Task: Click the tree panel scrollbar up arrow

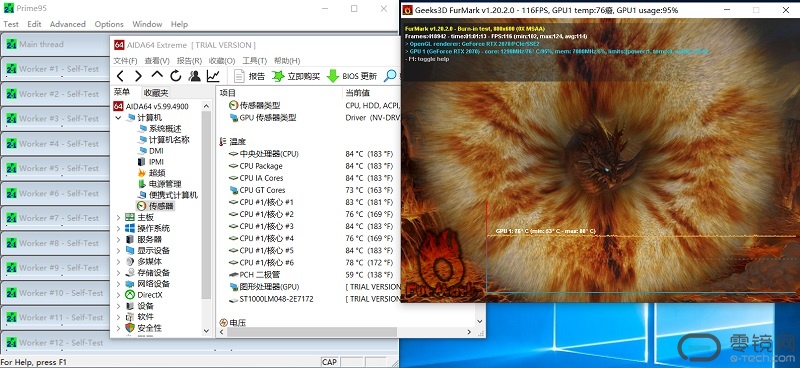Action: click(x=206, y=106)
